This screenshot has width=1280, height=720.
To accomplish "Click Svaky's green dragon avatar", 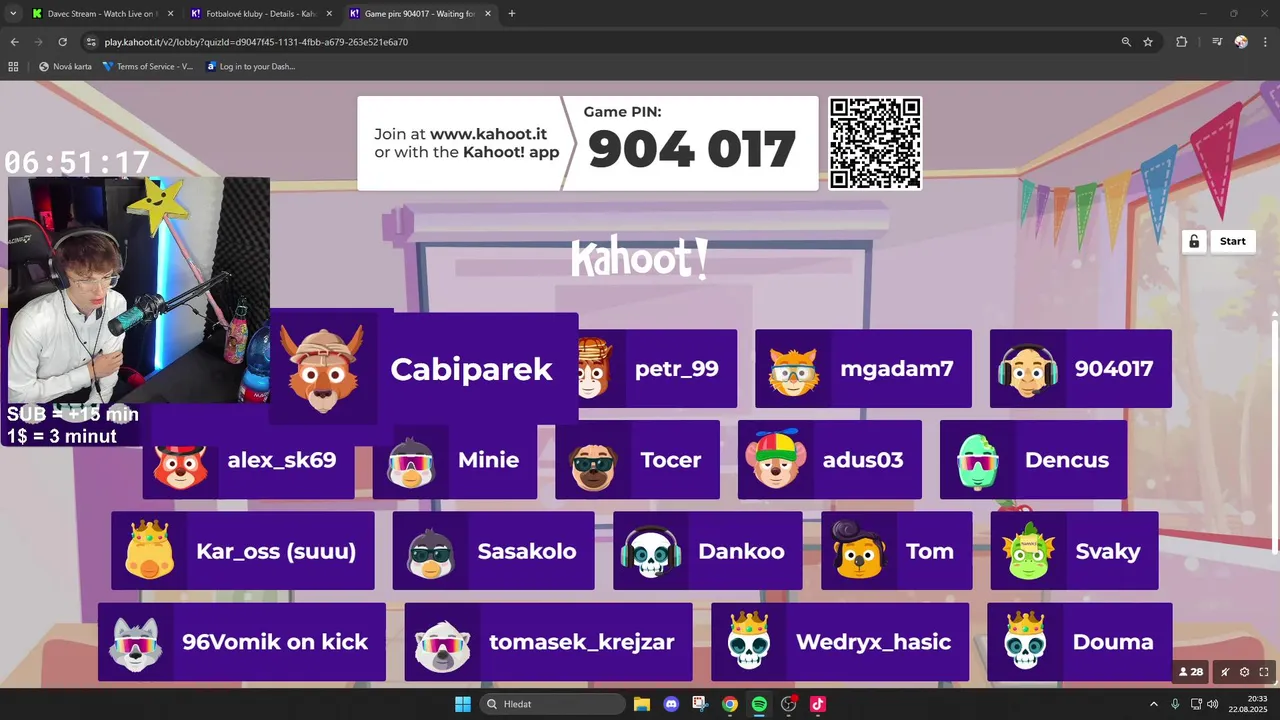I will pos(1028,551).
